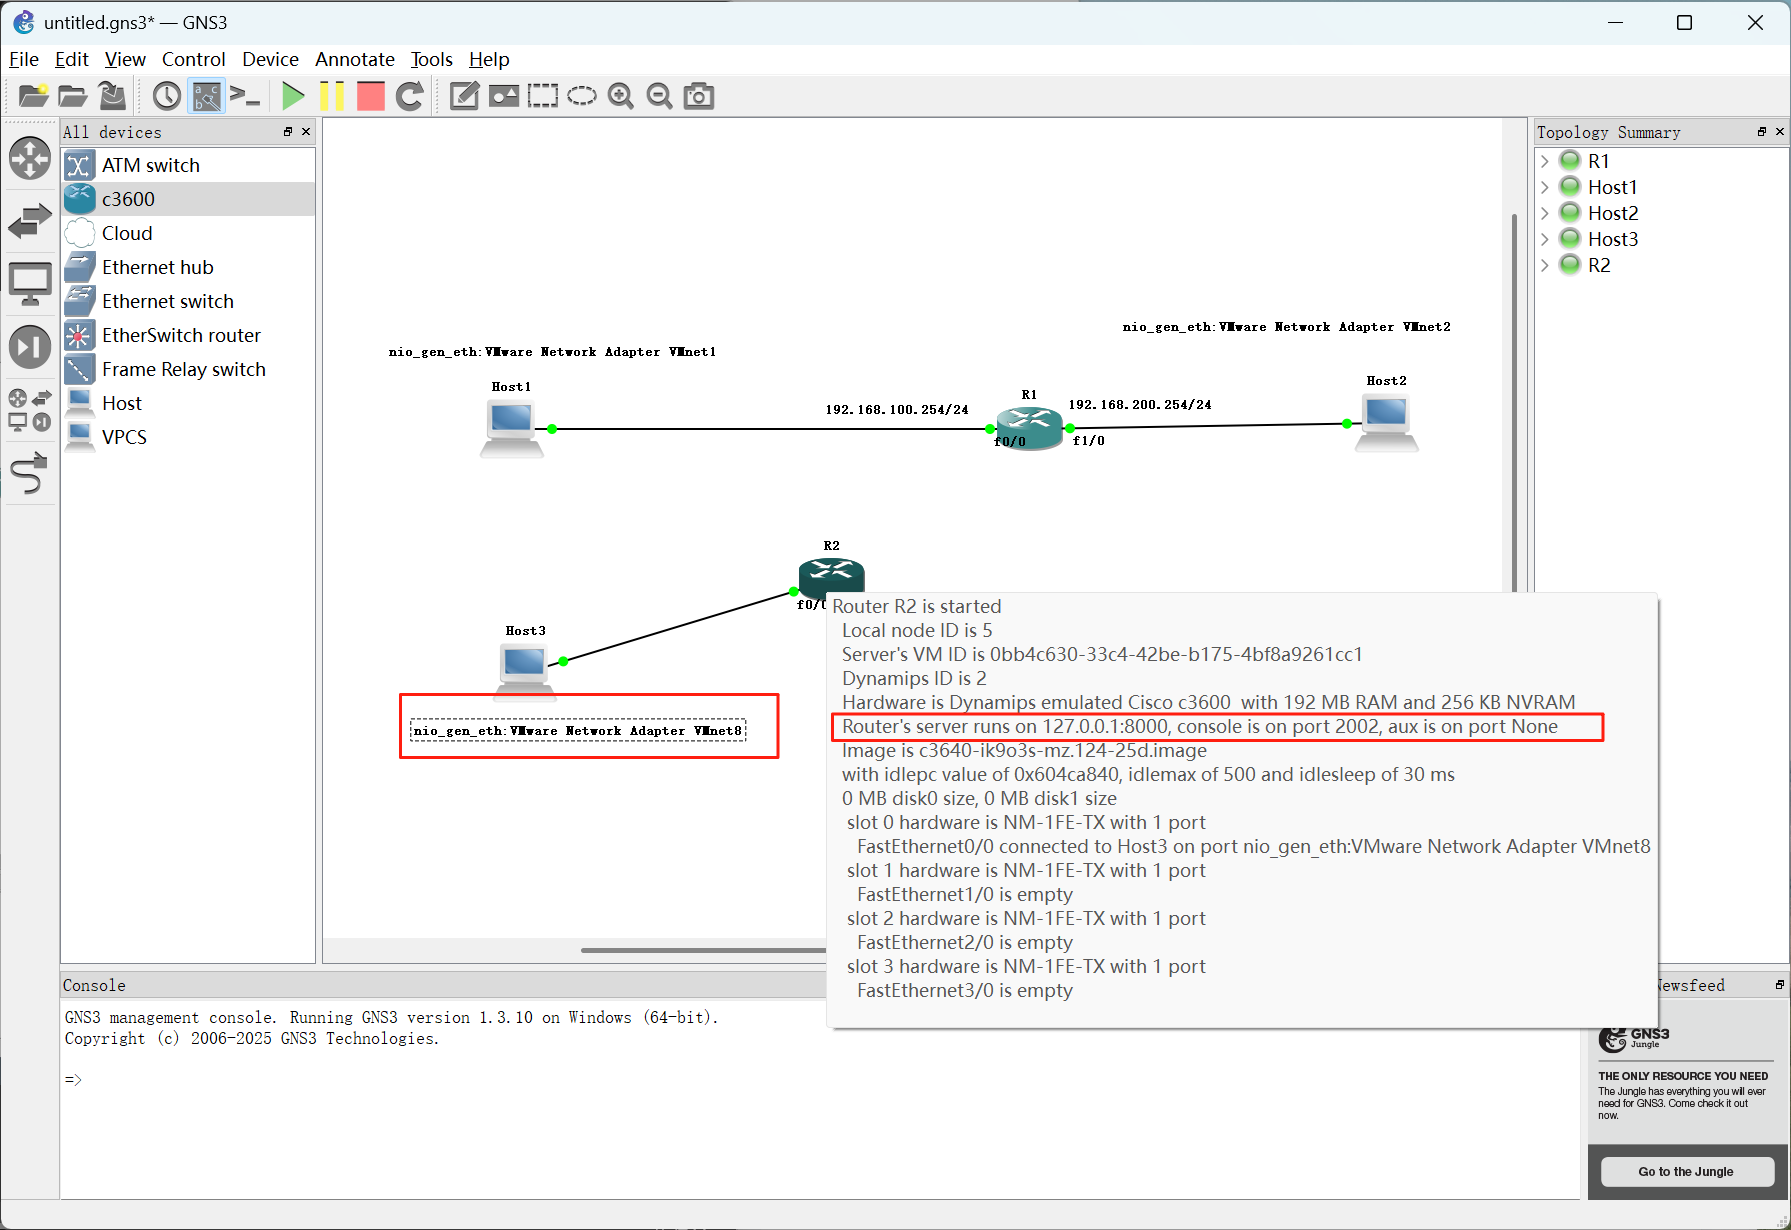The width and height of the screenshot is (1791, 1230).
Task: Click the Take a screenshot camera icon
Action: [x=699, y=96]
